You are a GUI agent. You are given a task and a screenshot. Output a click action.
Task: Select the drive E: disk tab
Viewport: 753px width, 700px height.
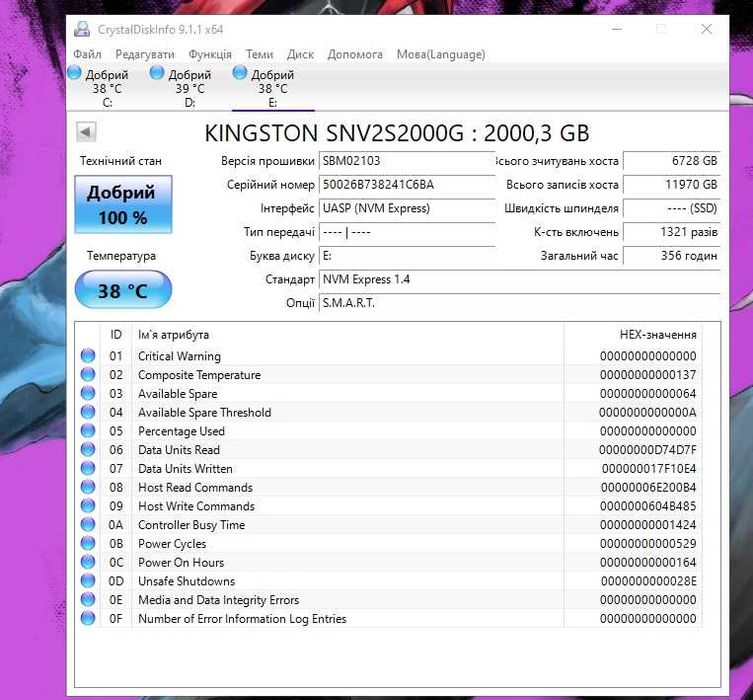point(273,88)
